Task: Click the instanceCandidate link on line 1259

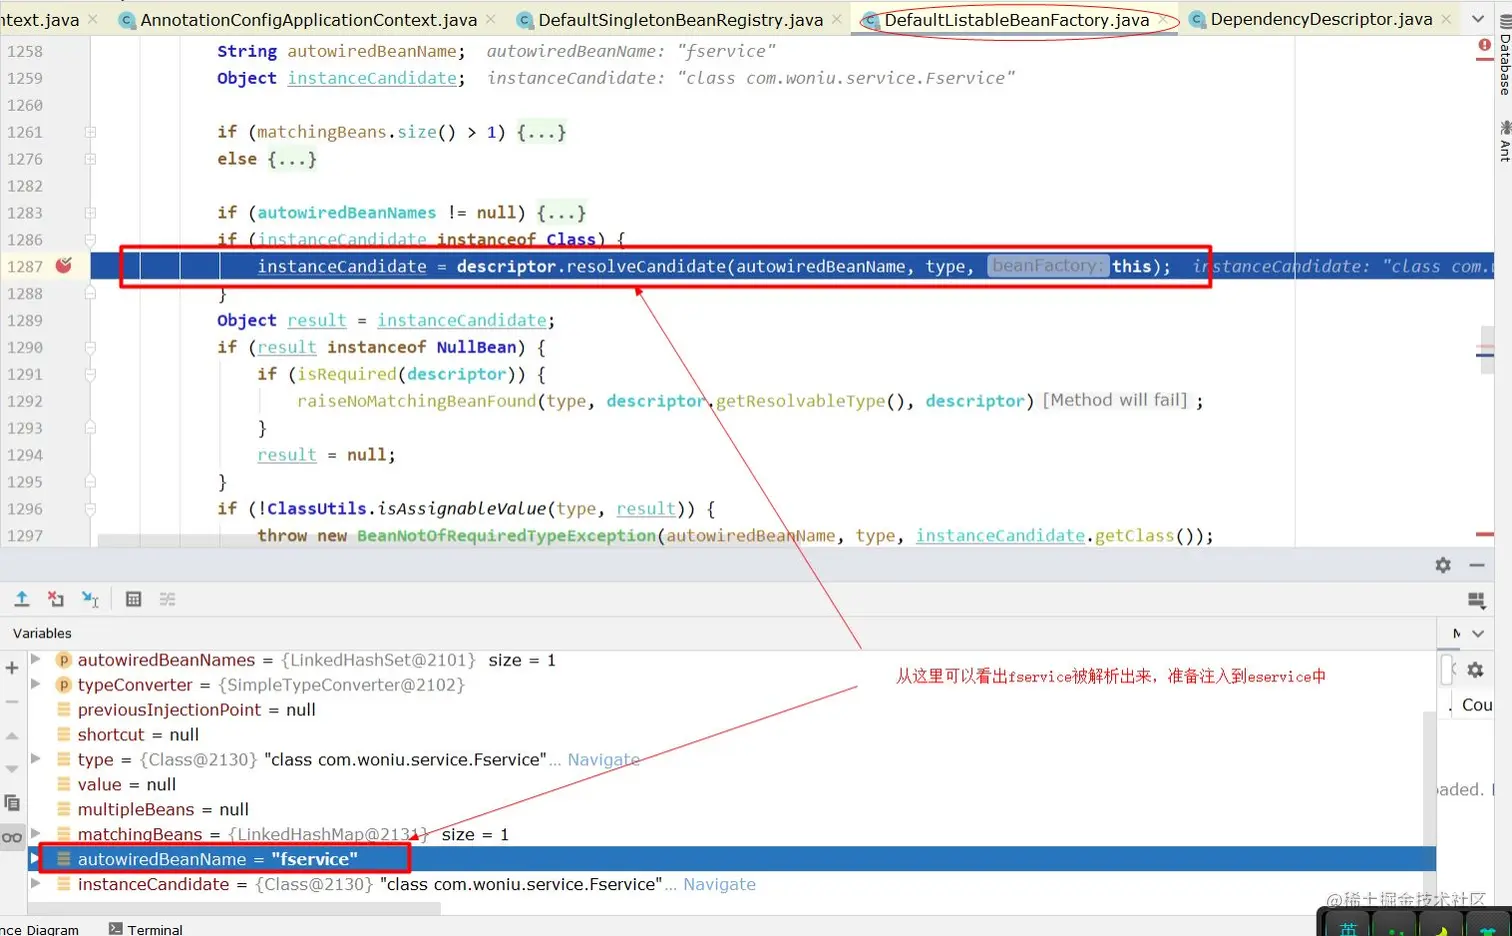Action: pos(372,78)
